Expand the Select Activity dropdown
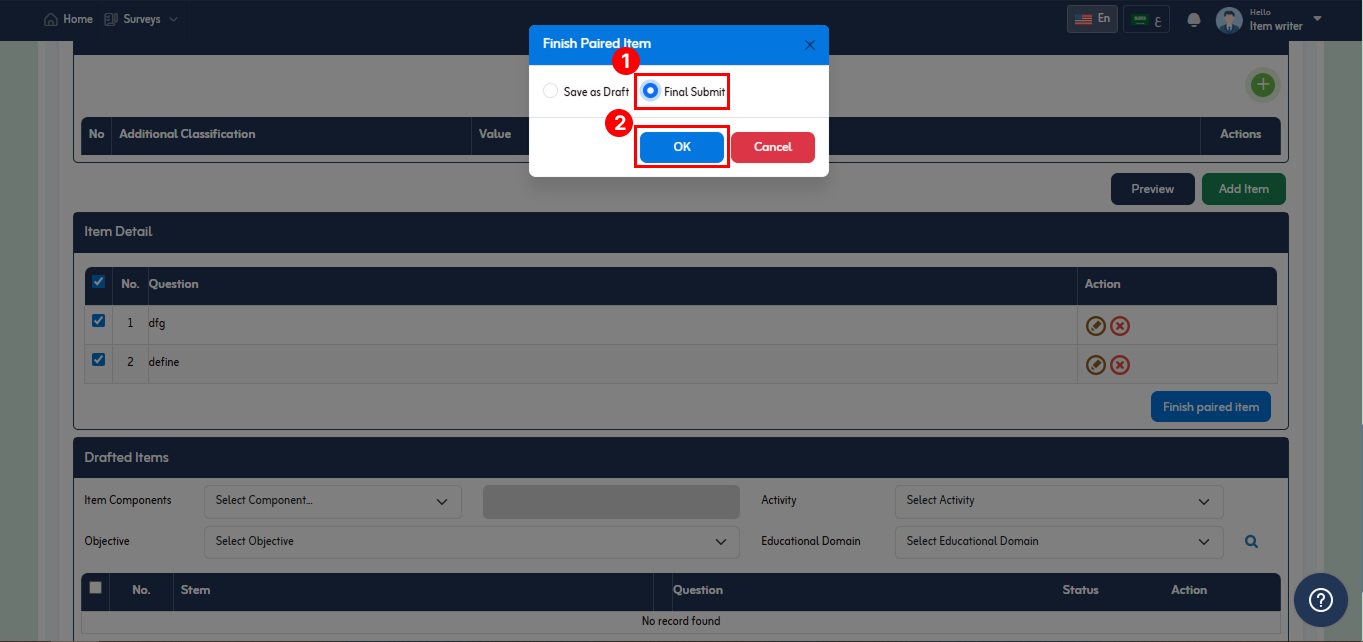Screen dimensions: 1363x642 click(x=1059, y=501)
